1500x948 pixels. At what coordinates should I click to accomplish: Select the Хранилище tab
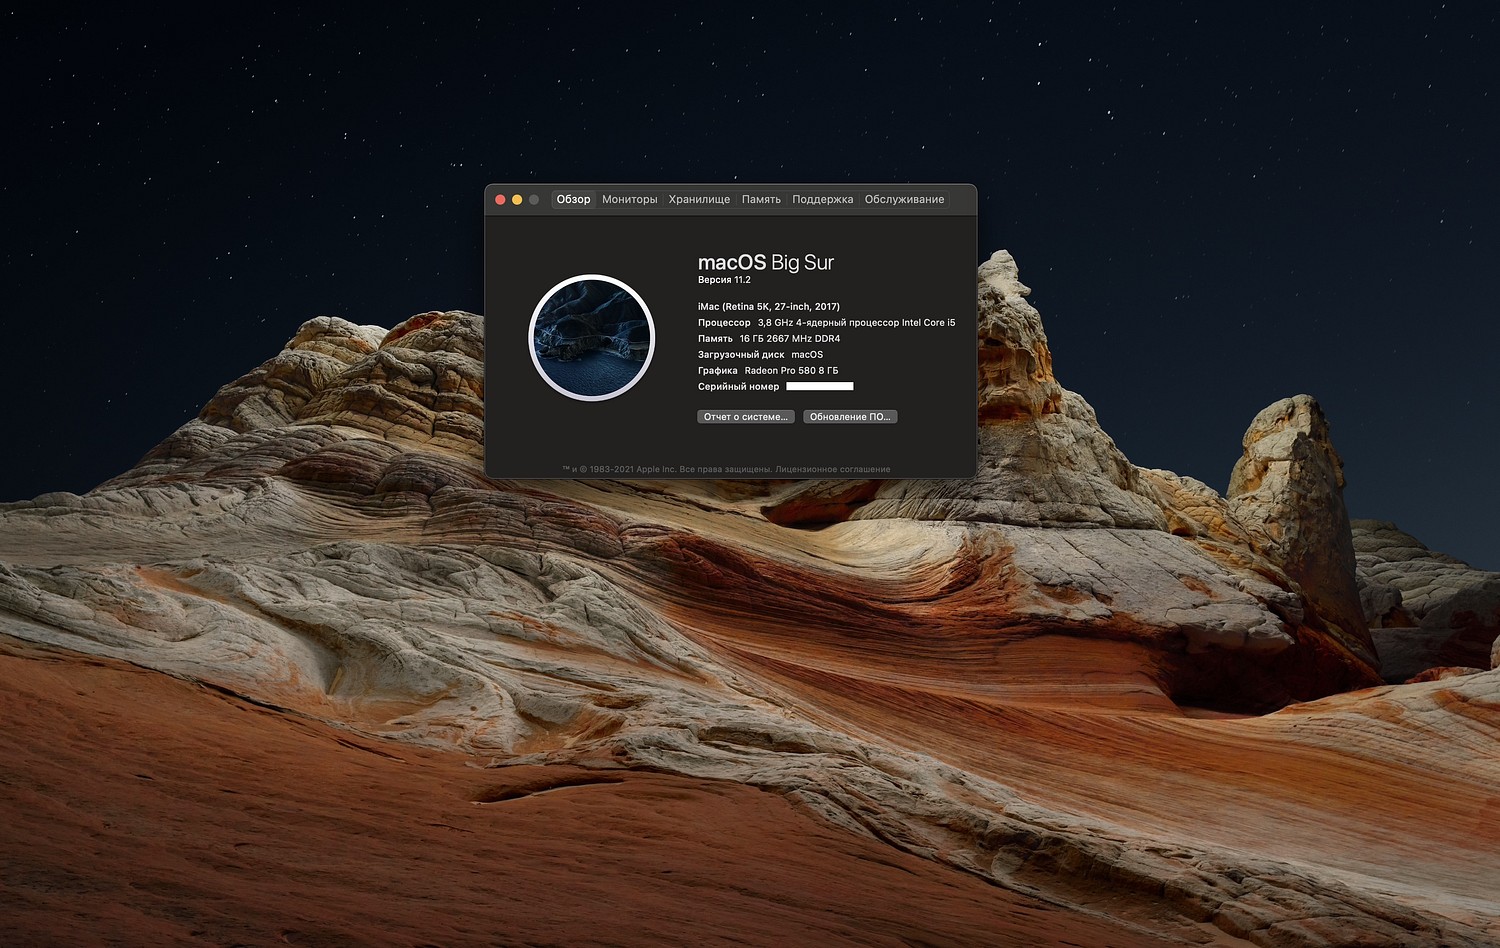(x=699, y=200)
